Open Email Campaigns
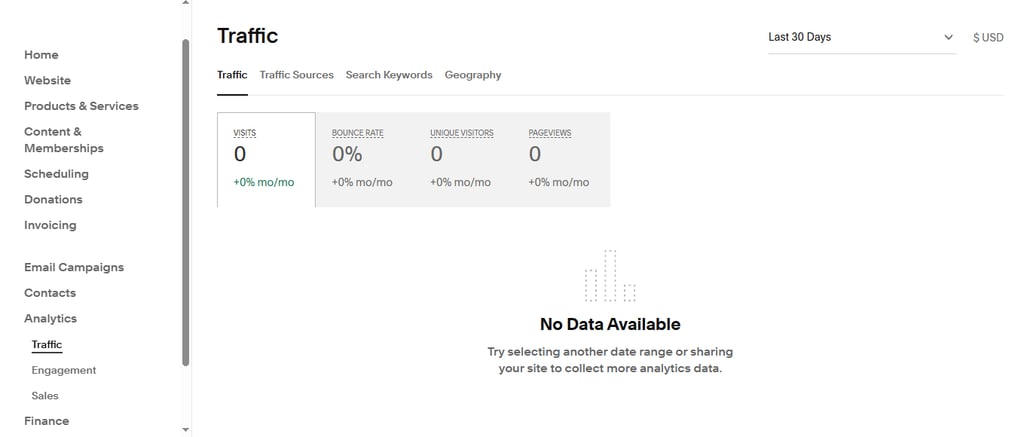1024x437 pixels. 74,267
